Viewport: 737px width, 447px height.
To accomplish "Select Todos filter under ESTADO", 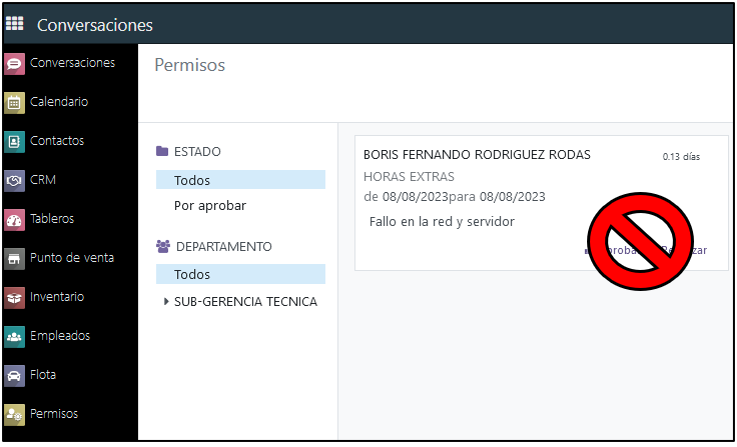I will click(x=241, y=180).
